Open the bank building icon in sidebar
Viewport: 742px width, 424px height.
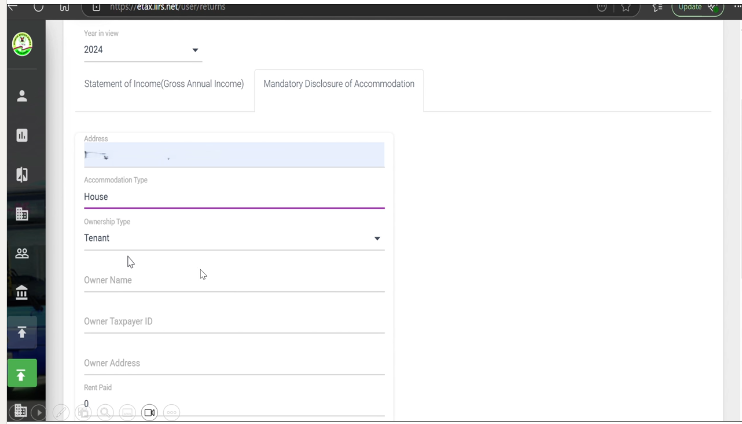pyautogui.click(x=22, y=292)
